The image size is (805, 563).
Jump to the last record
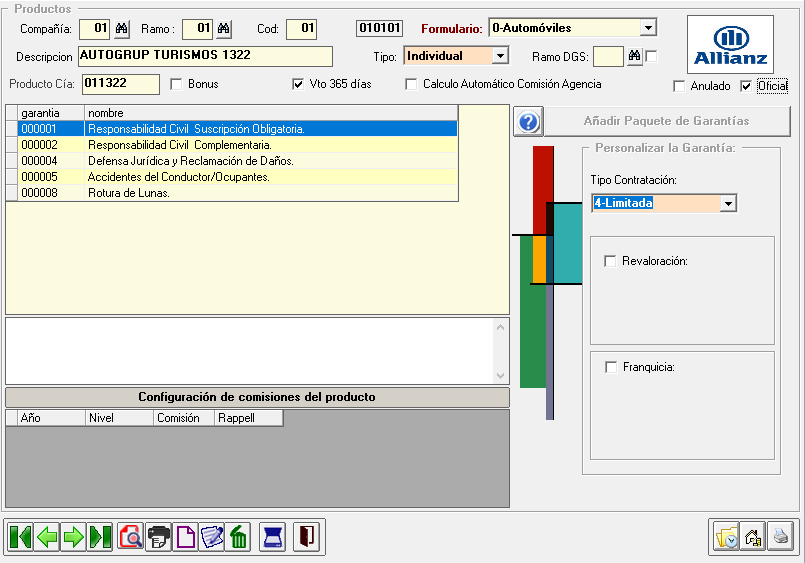coord(100,537)
